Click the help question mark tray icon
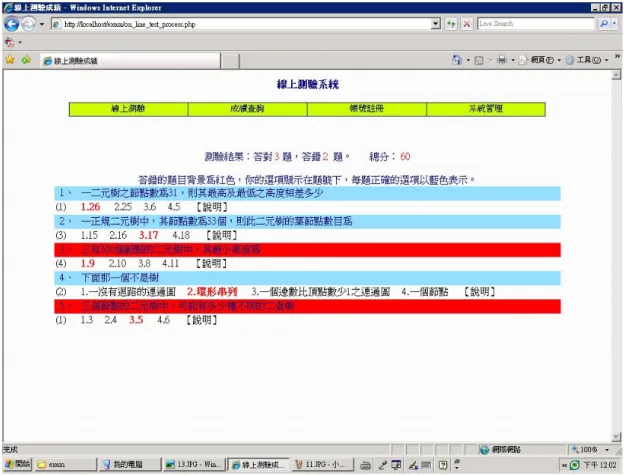This screenshot has height=476, width=624. point(443,465)
